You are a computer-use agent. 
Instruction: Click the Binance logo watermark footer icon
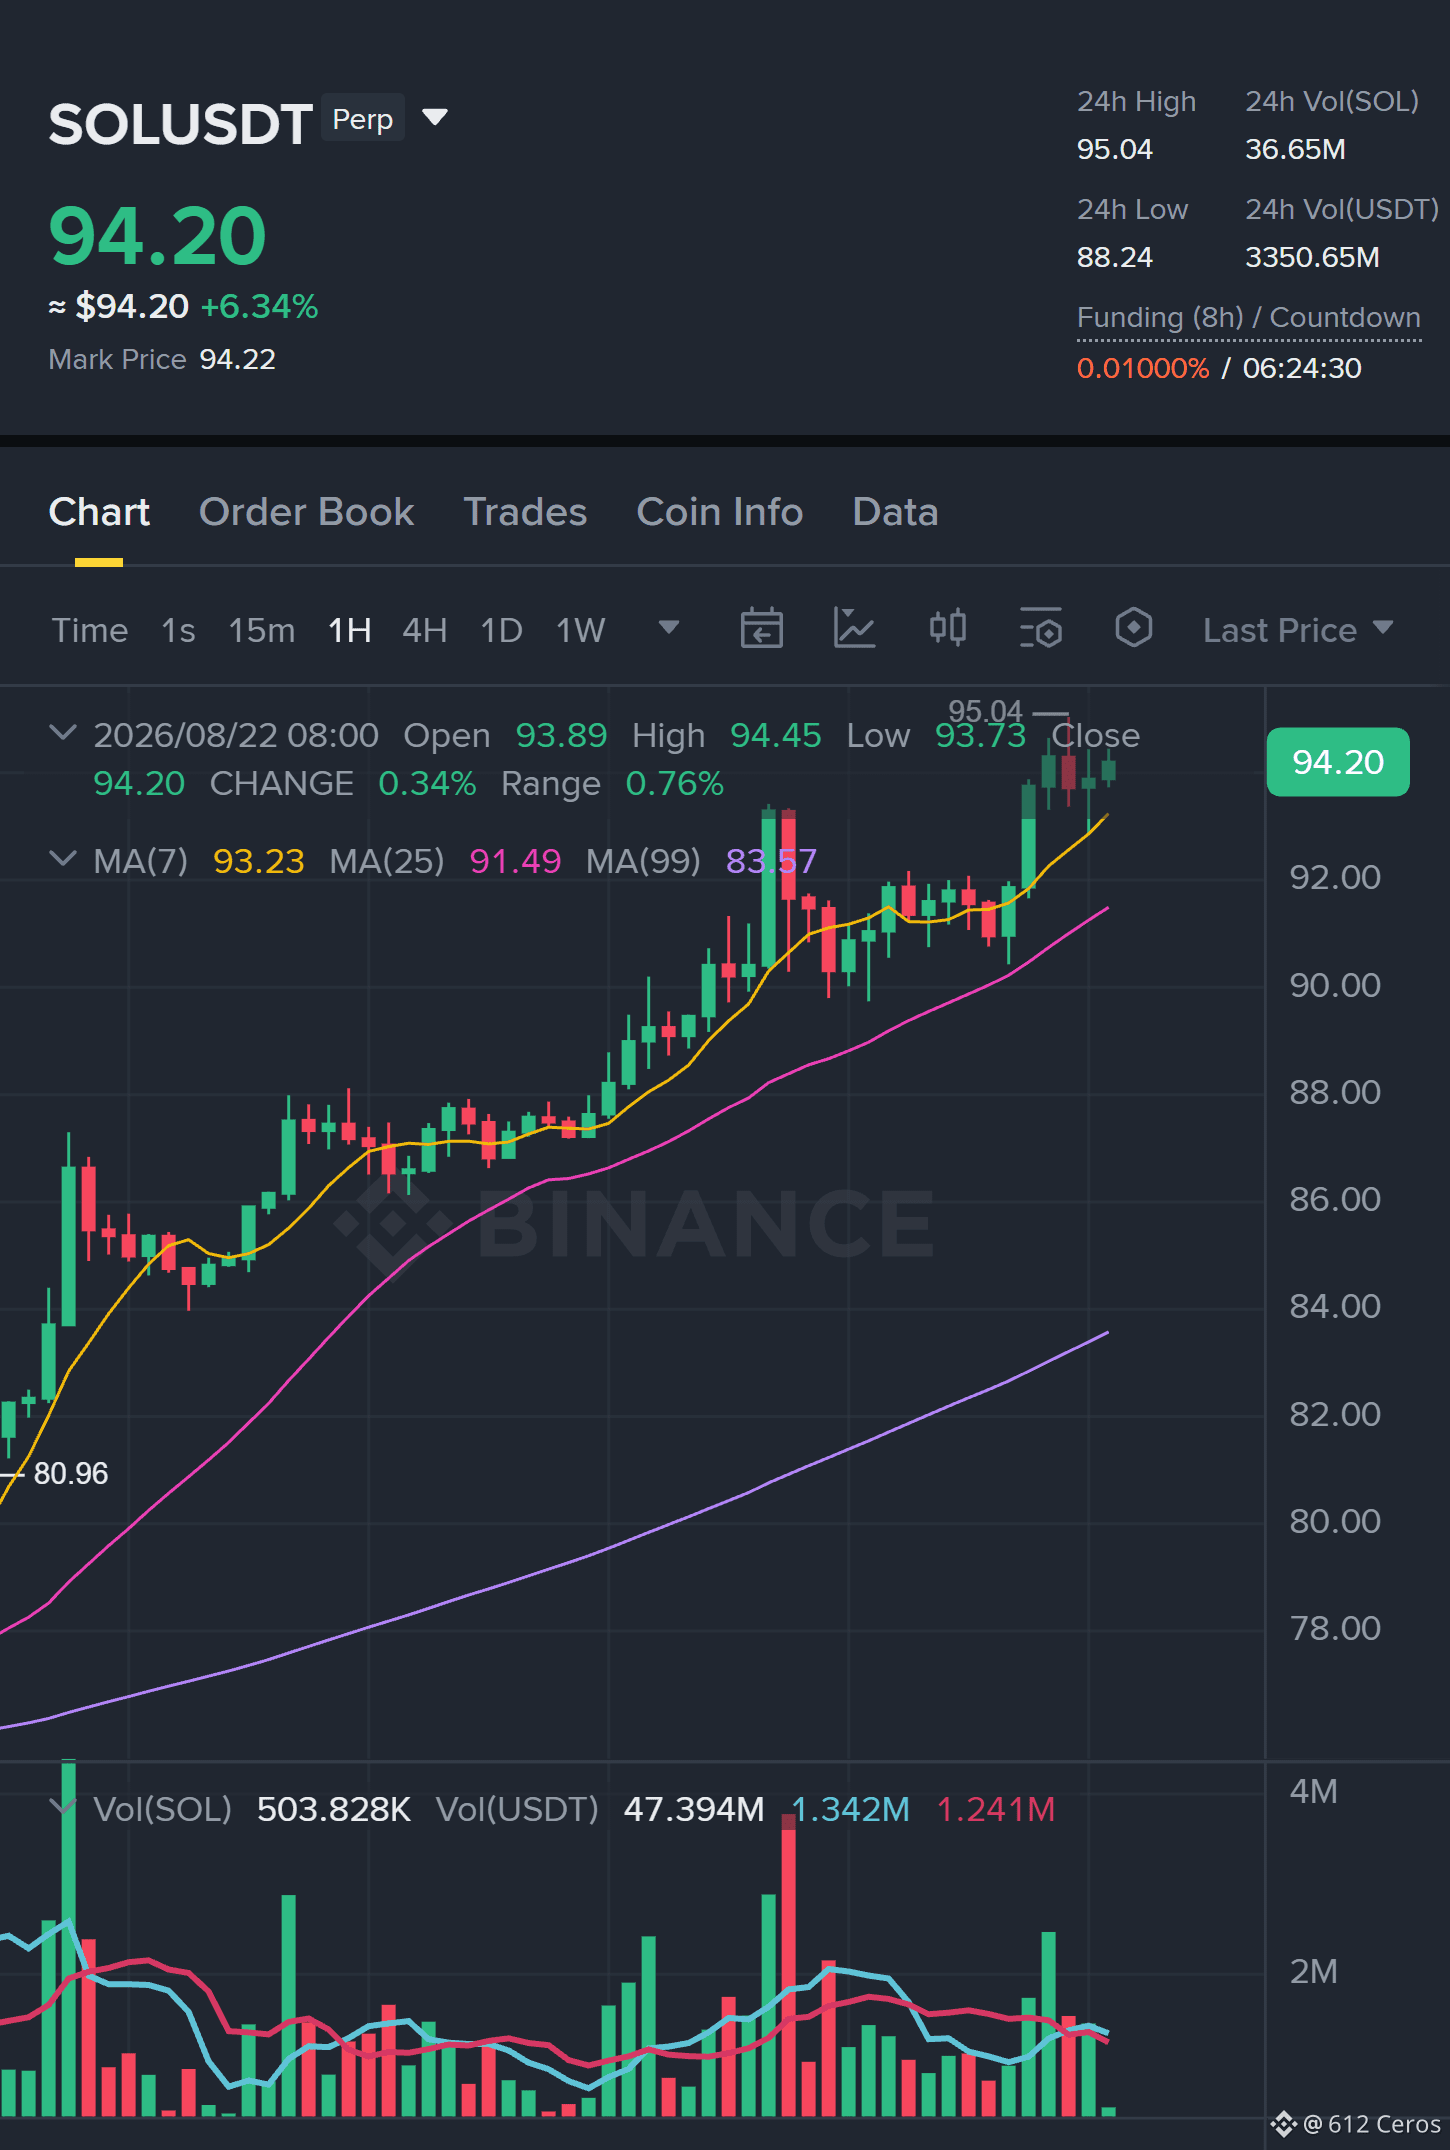[x=1284, y=2123]
